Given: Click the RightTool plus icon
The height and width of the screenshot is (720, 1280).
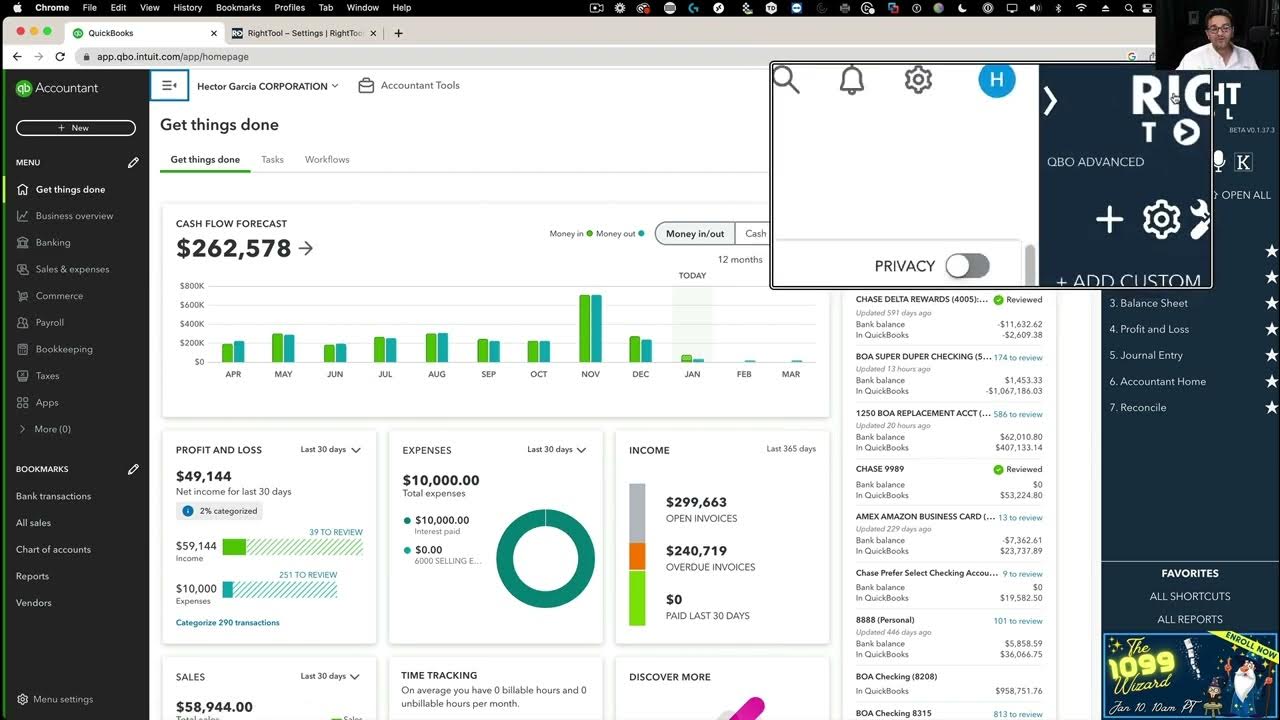Looking at the screenshot, I should point(1109,220).
